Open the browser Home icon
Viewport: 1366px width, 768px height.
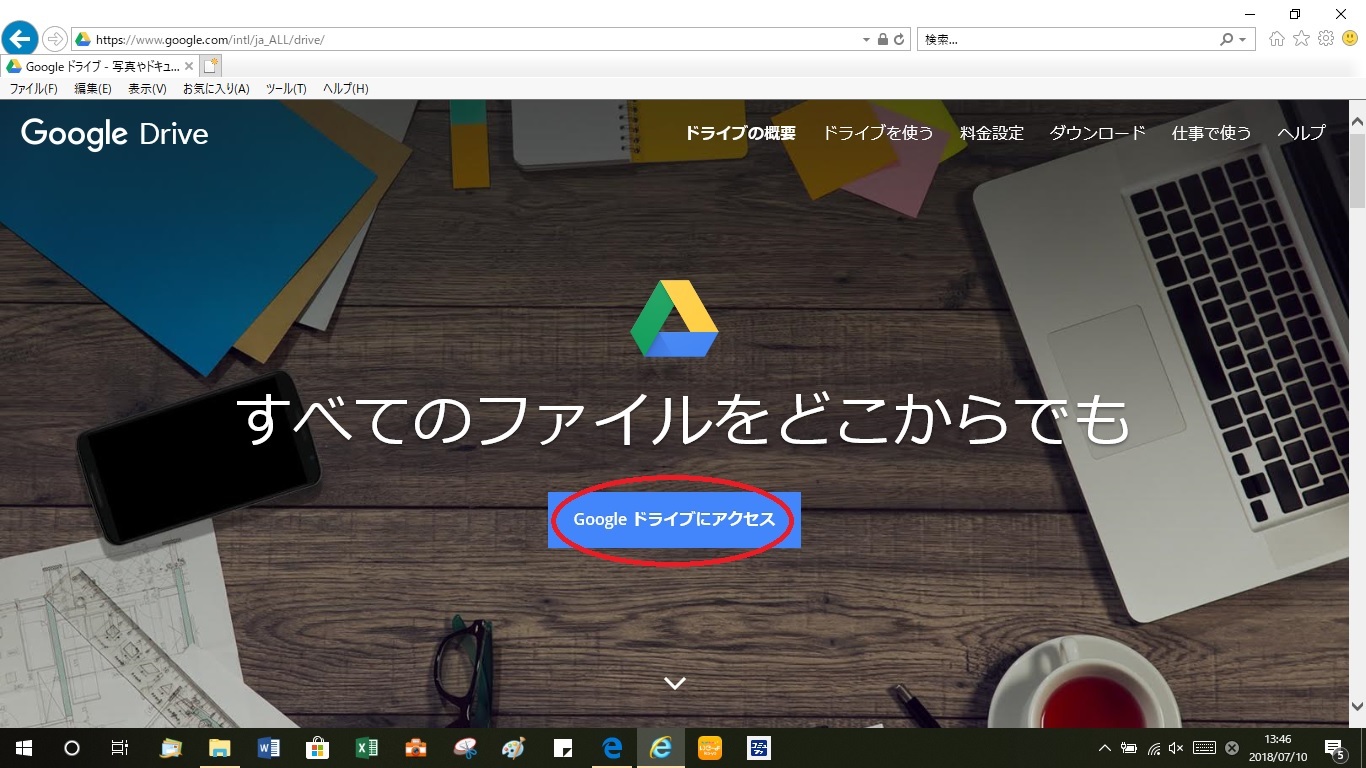1277,39
